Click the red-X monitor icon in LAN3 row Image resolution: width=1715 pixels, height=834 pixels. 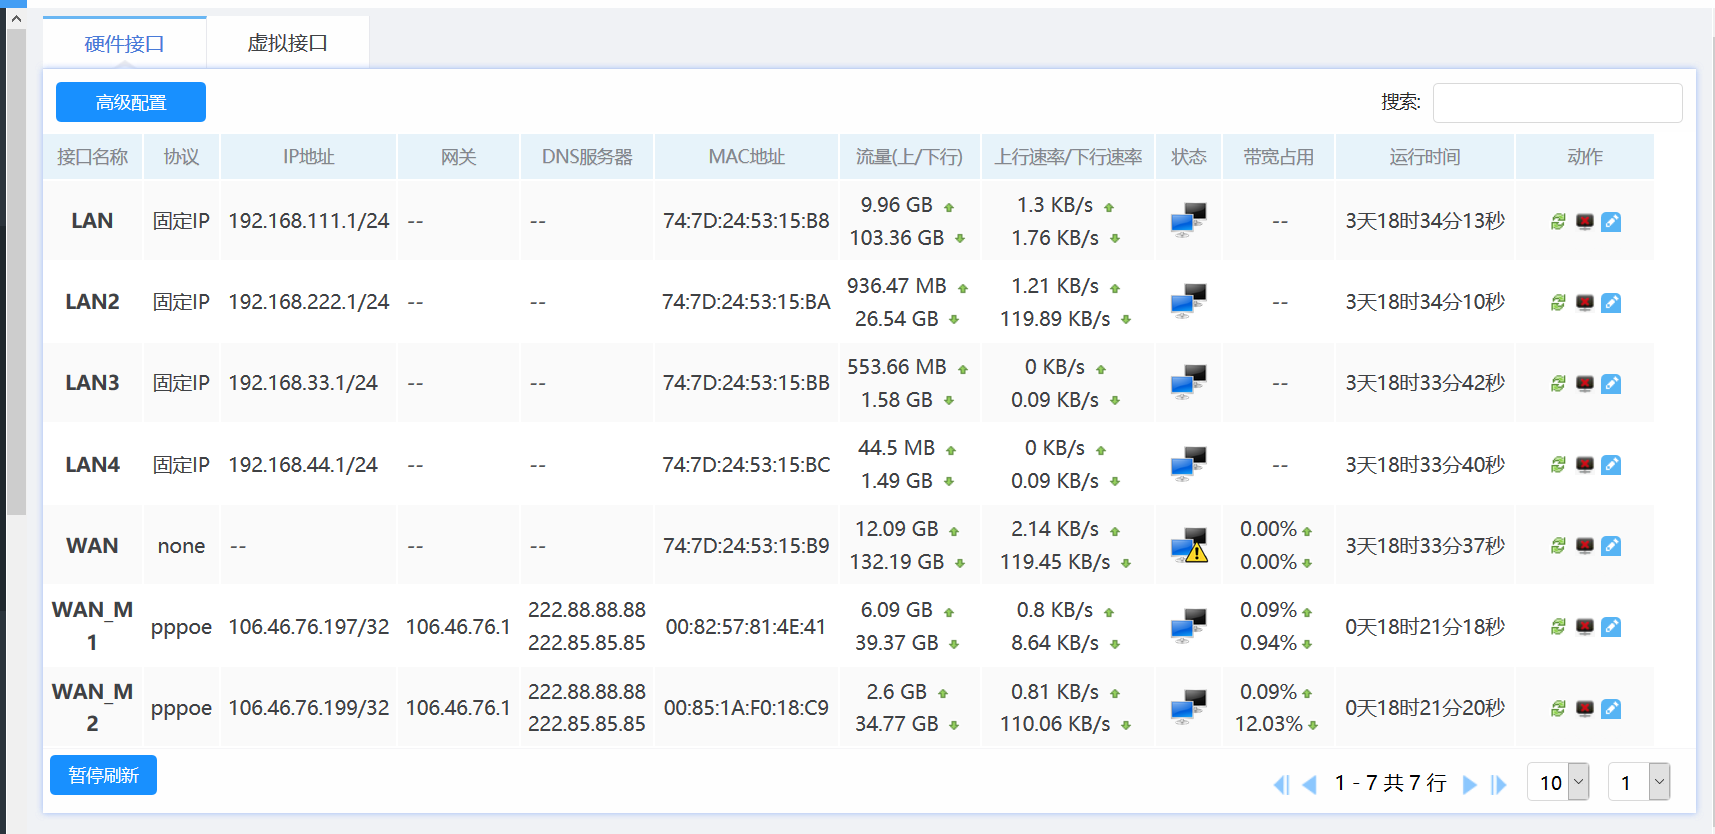[1585, 384]
